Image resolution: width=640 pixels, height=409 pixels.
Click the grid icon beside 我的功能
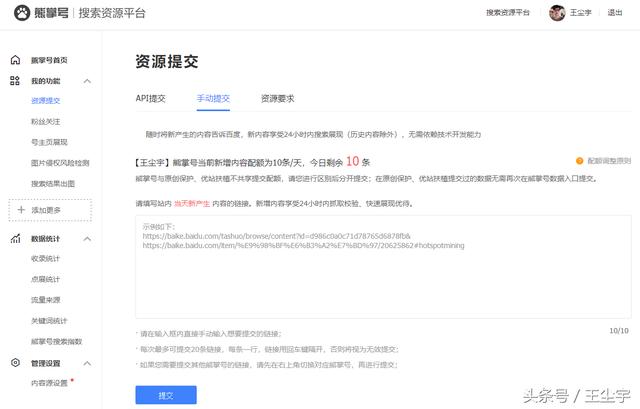tap(15, 80)
